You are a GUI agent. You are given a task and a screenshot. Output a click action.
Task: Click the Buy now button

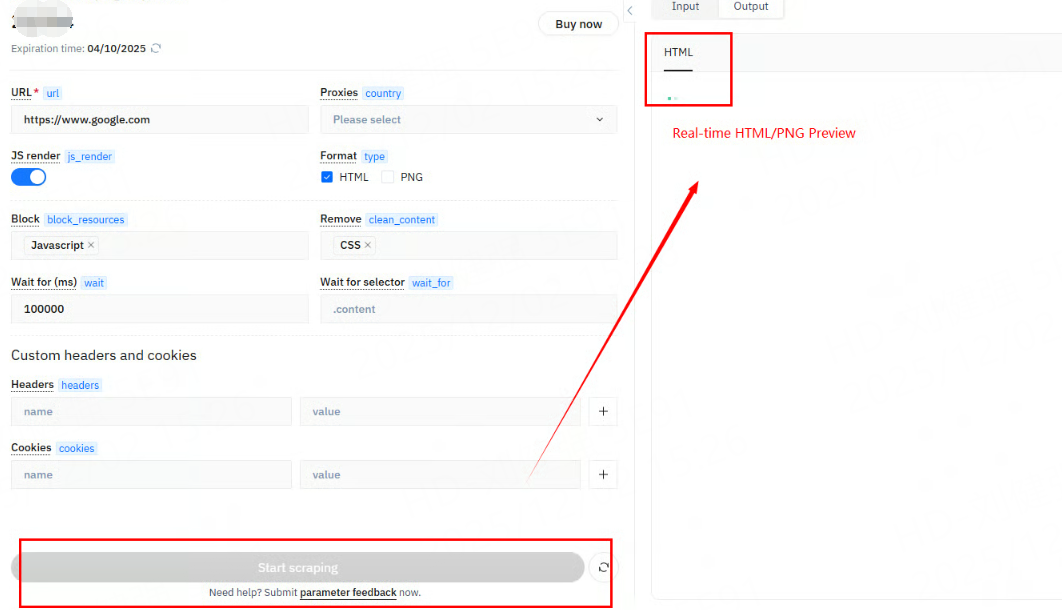578,24
